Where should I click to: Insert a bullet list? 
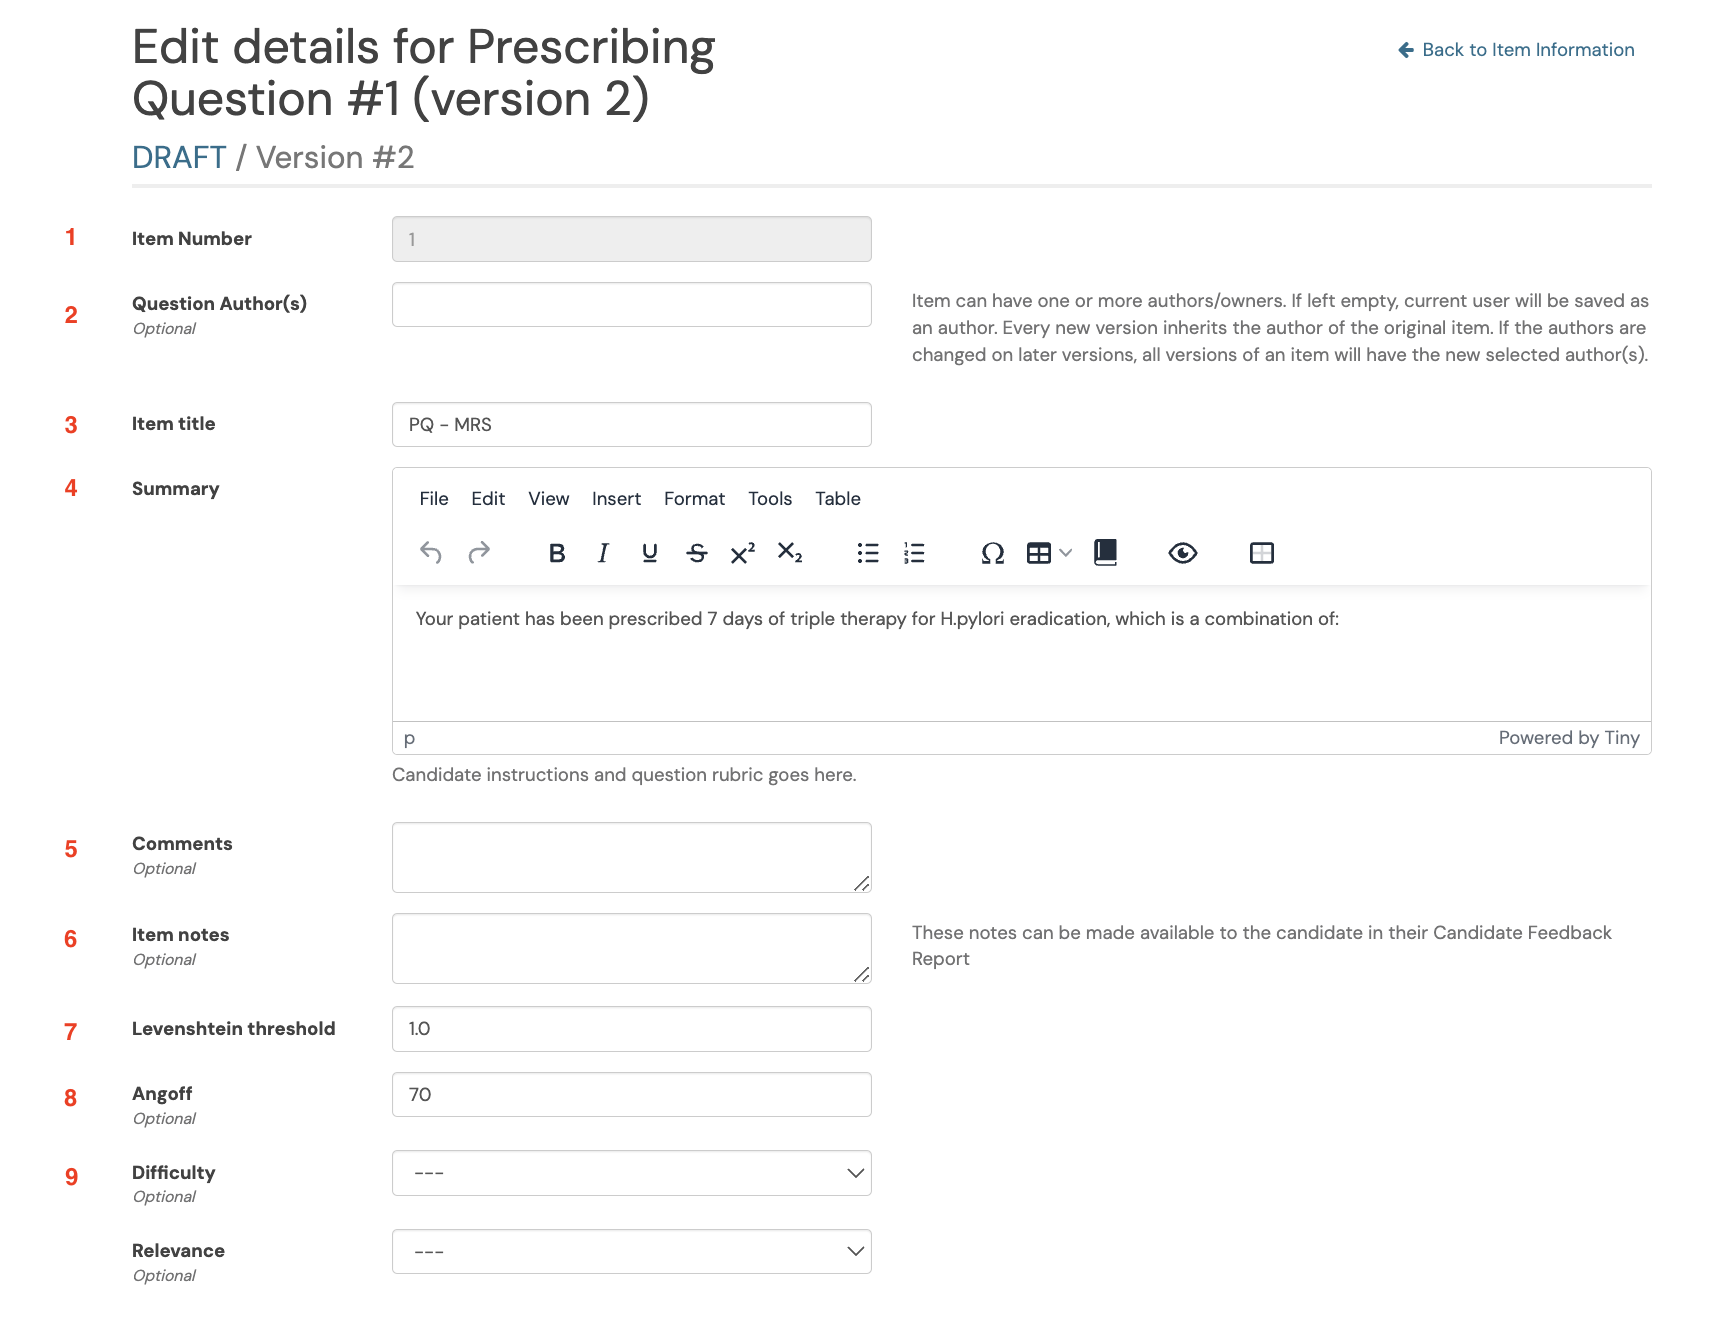(x=868, y=553)
